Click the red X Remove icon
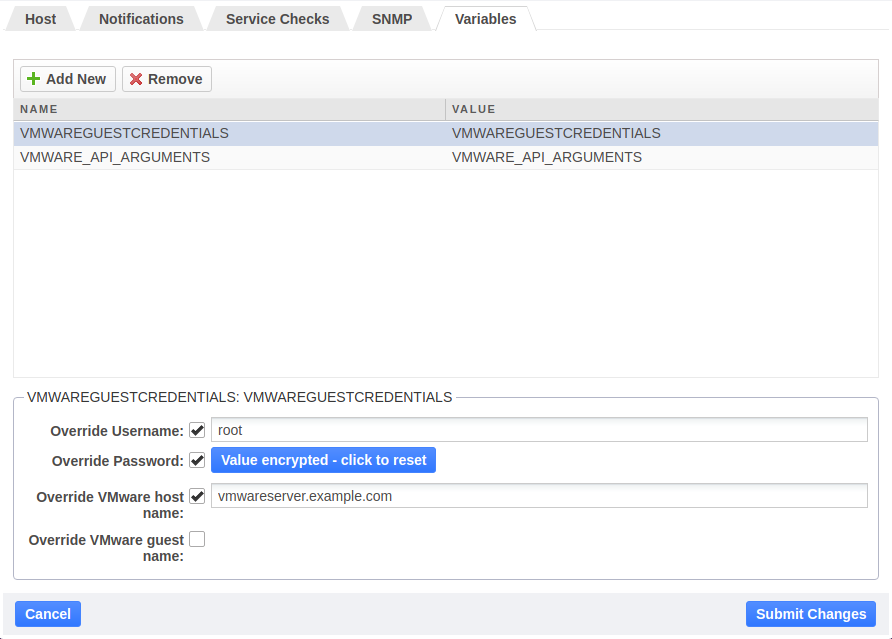This screenshot has width=892, height=639. point(137,78)
